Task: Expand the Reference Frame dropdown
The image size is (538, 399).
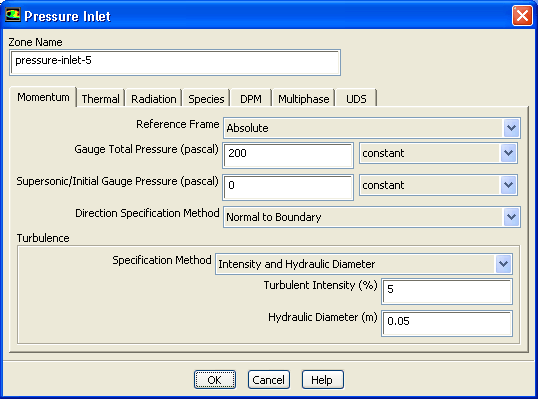Action: coord(372,128)
